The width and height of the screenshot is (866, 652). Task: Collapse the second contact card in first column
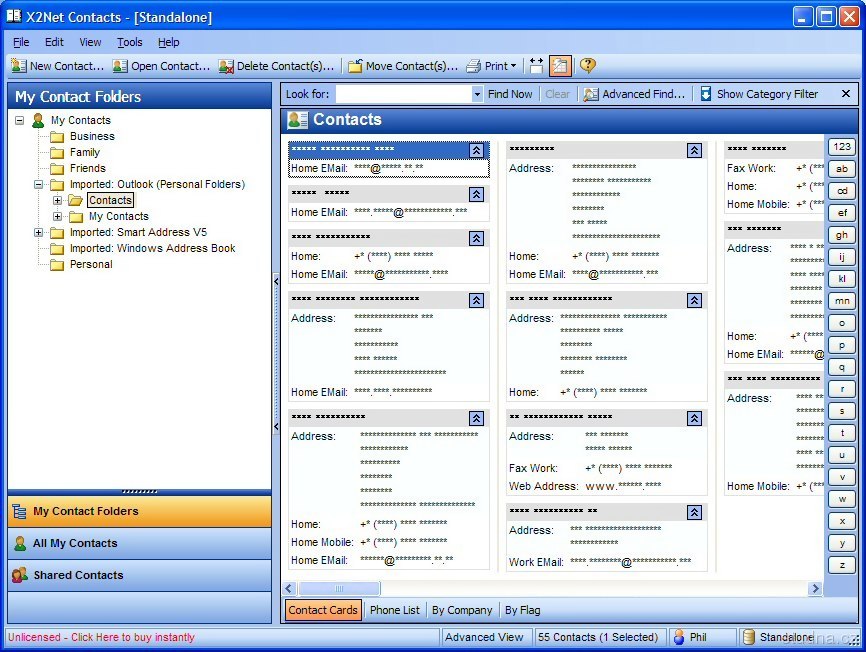click(477, 194)
